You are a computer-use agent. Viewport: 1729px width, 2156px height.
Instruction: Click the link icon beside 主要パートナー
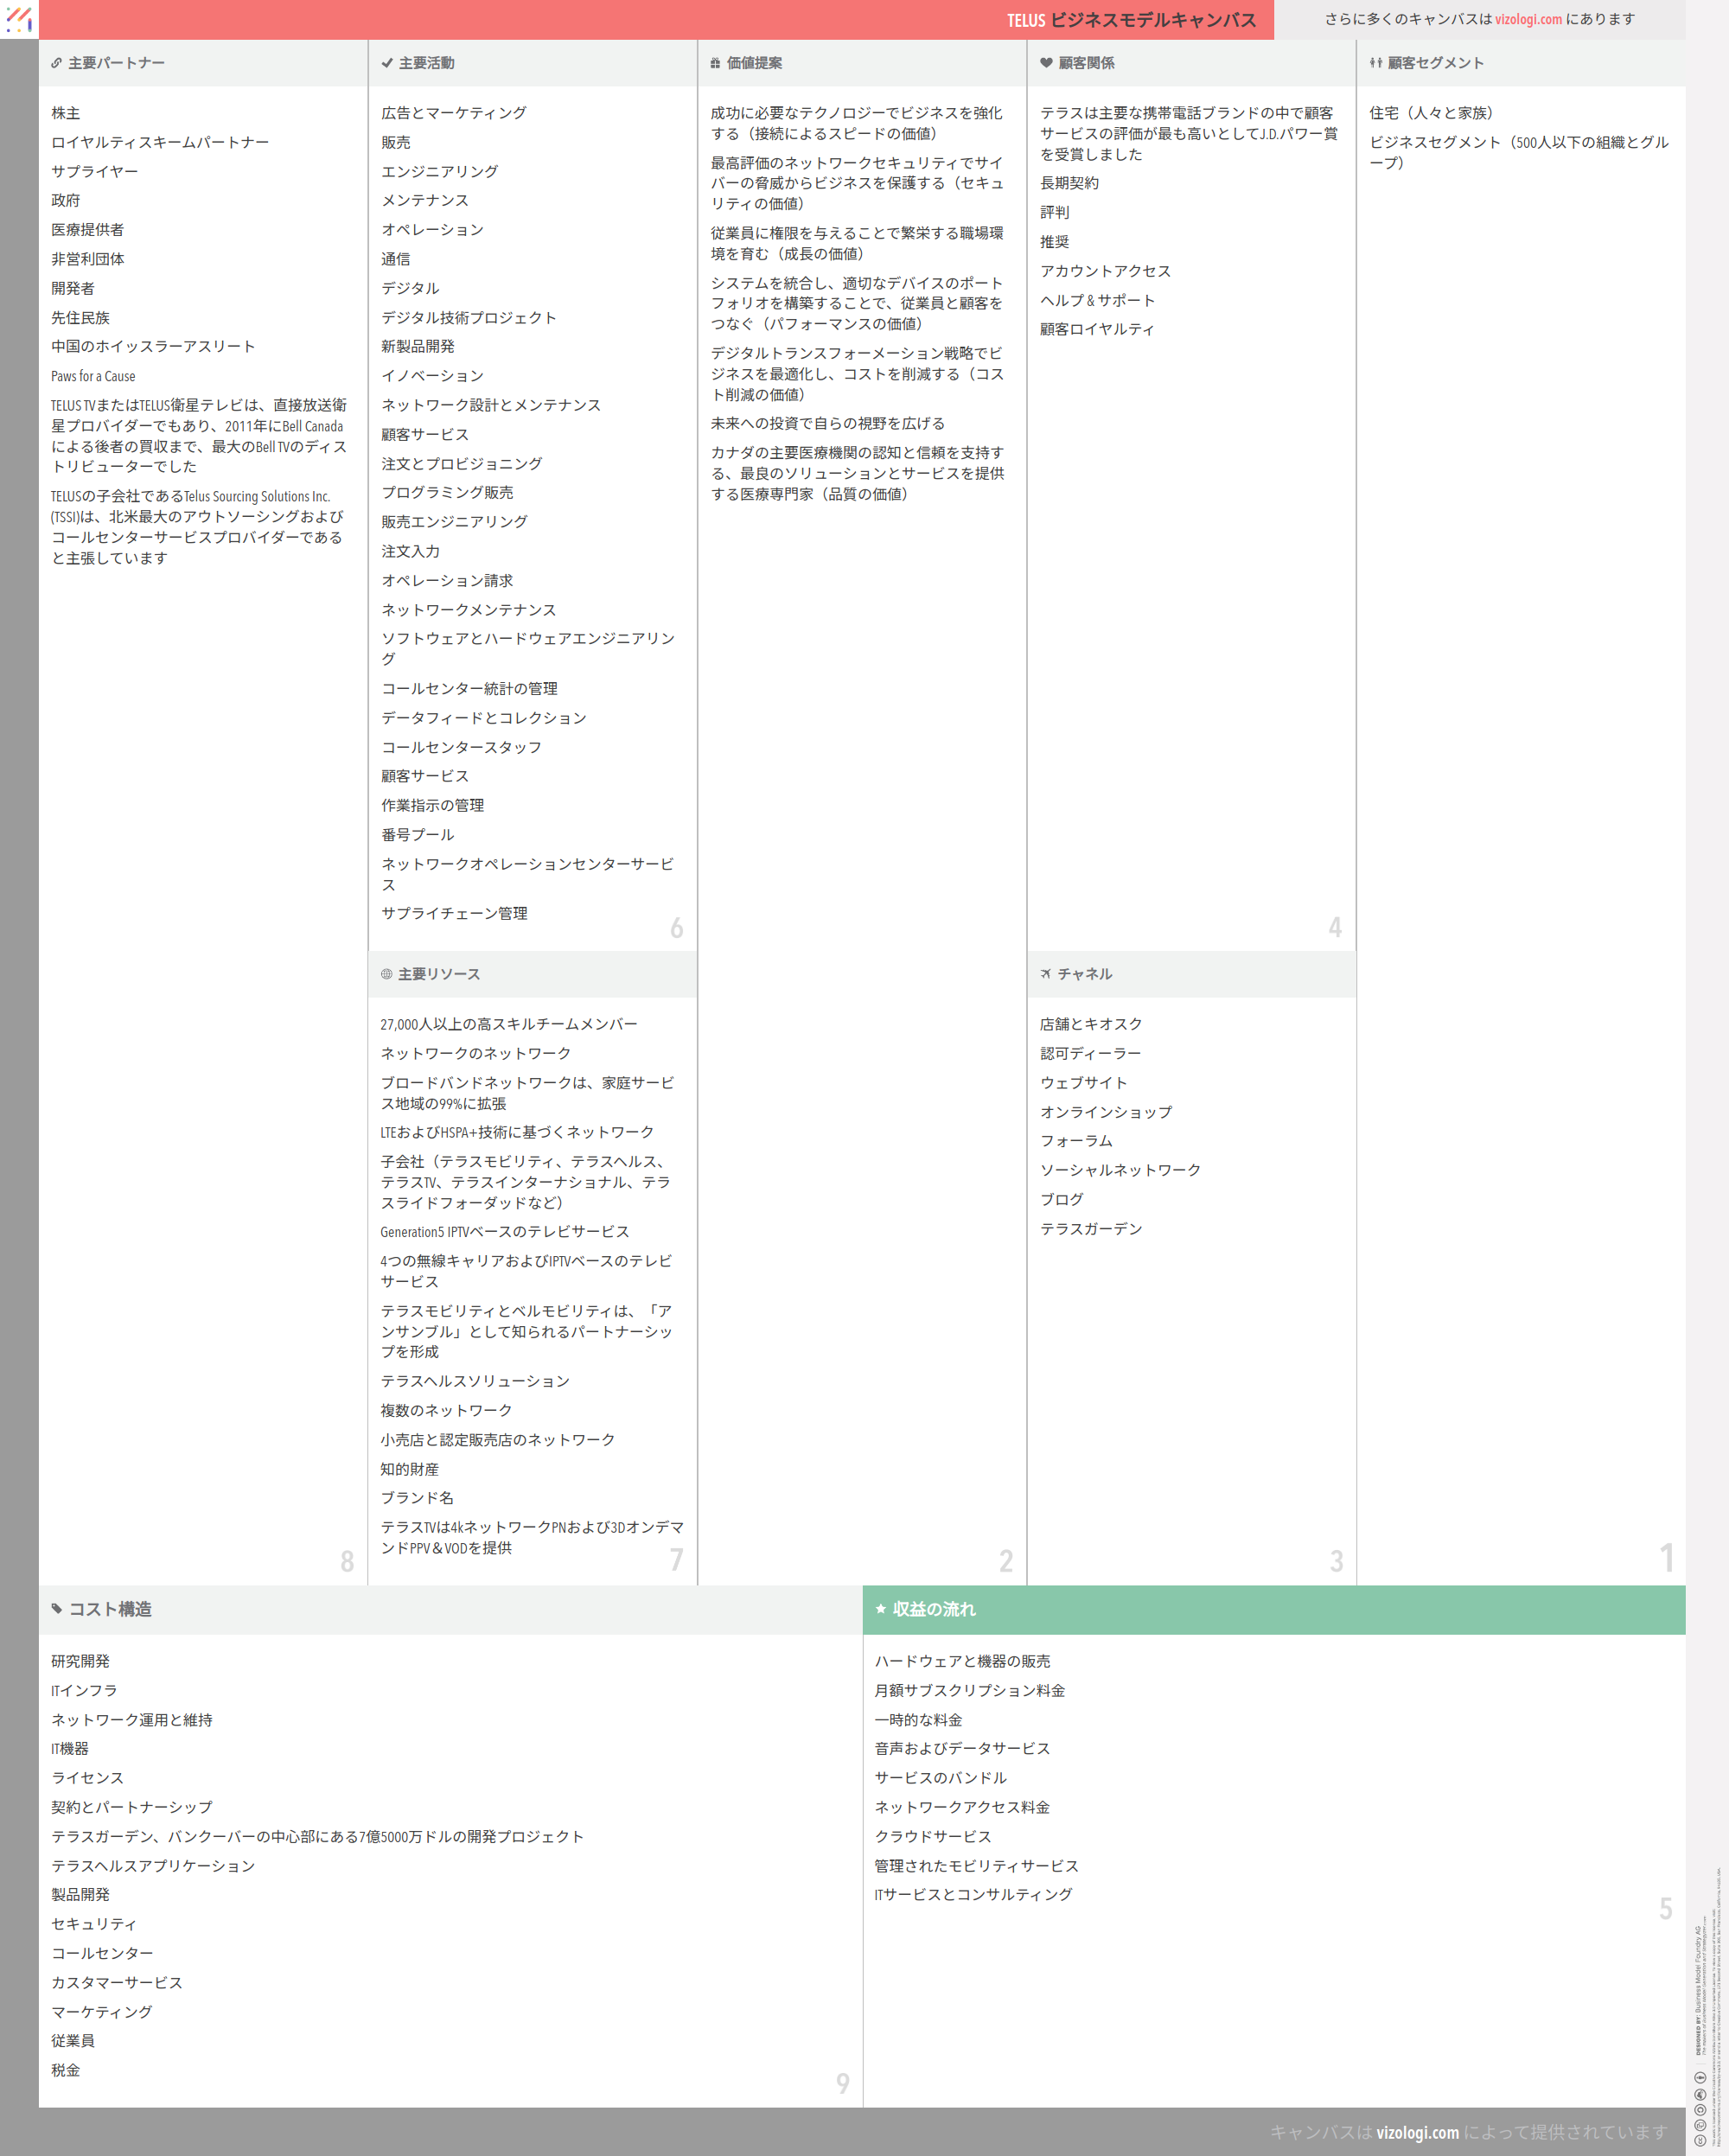click(57, 63)
